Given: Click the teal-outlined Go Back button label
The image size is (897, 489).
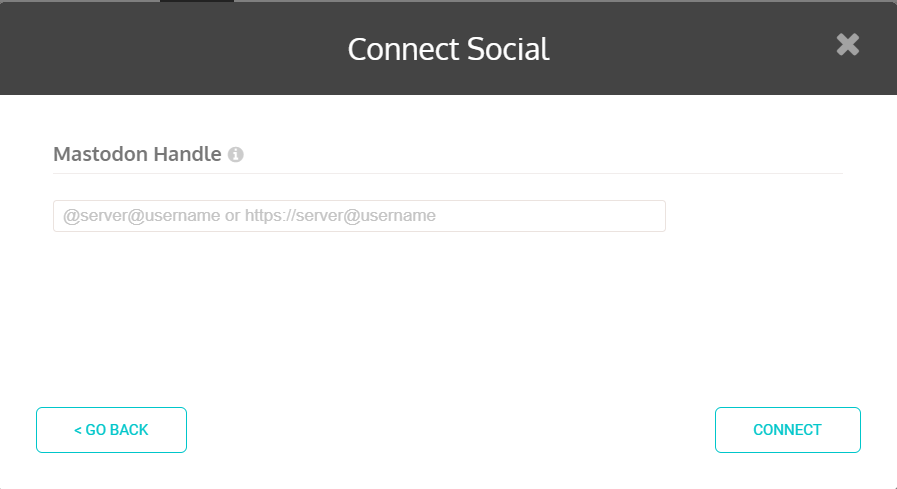Looking at the screenshot, I should pos(112,430).
